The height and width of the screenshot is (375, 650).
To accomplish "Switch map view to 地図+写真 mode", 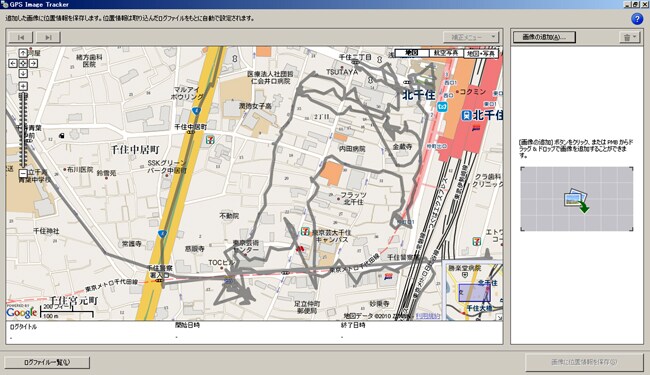I will coord(480,53).
